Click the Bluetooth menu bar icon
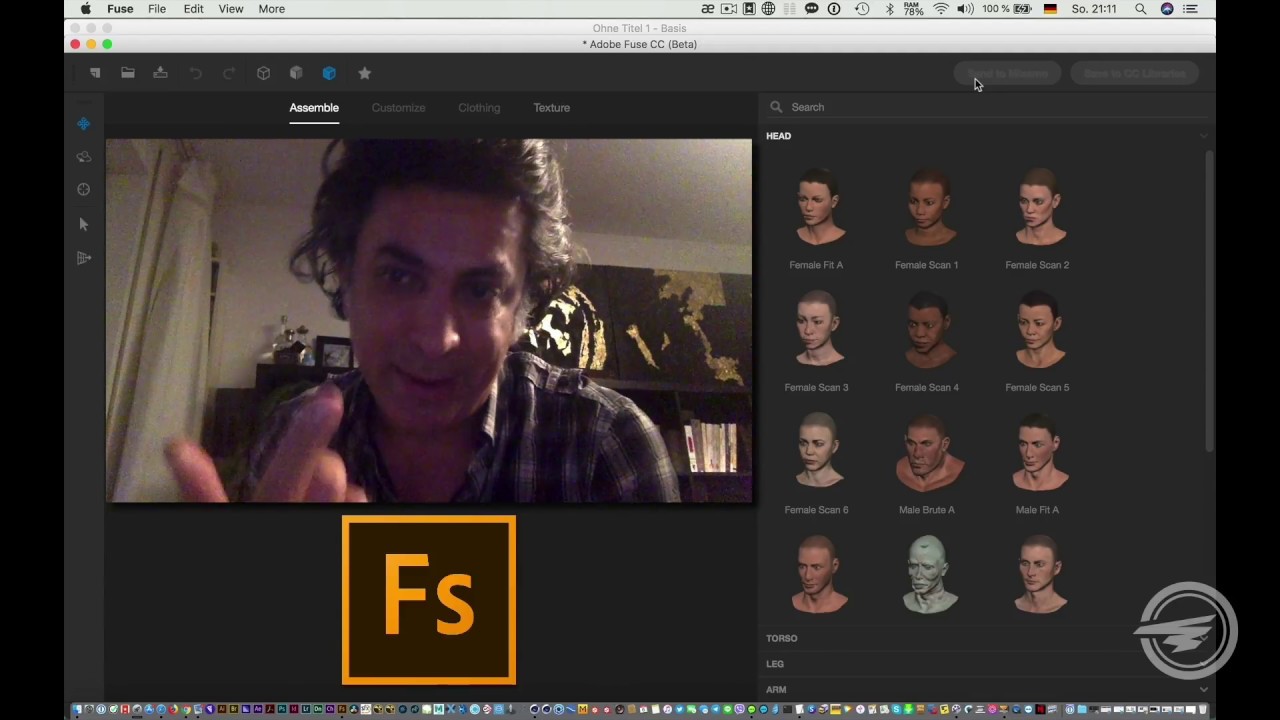 (889, 9)
